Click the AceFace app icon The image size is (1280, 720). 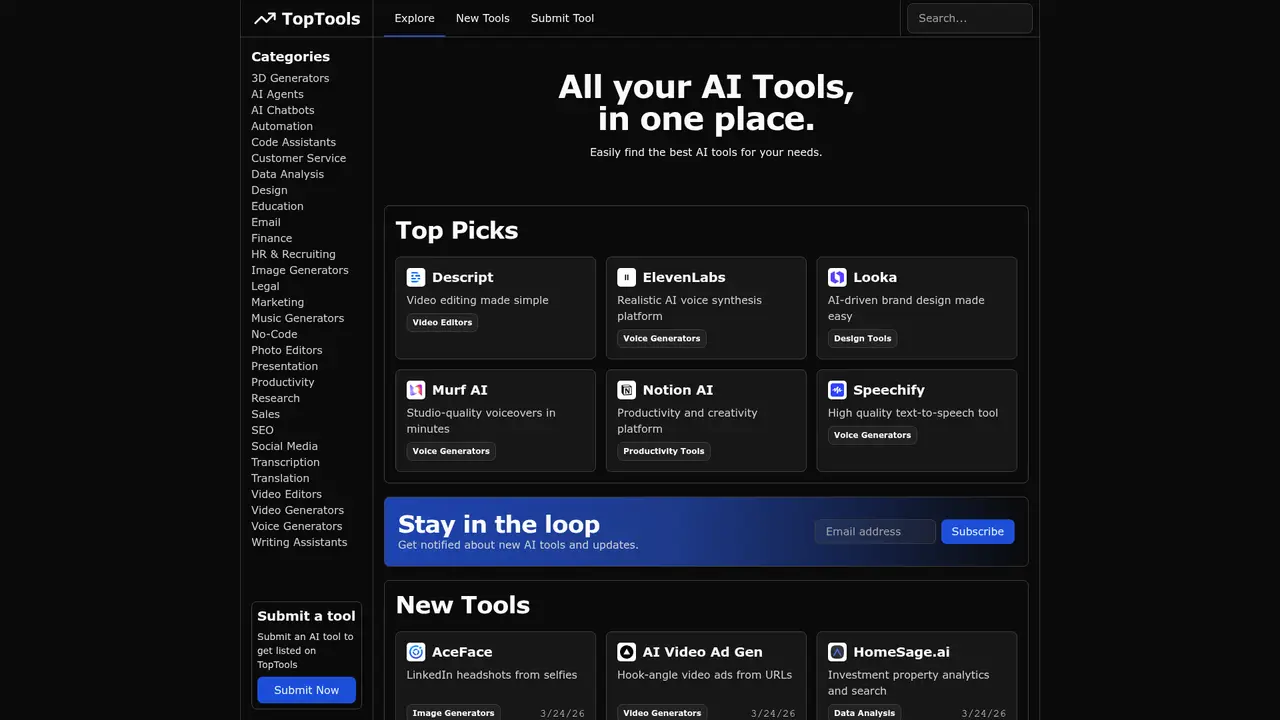coord(416,652)
